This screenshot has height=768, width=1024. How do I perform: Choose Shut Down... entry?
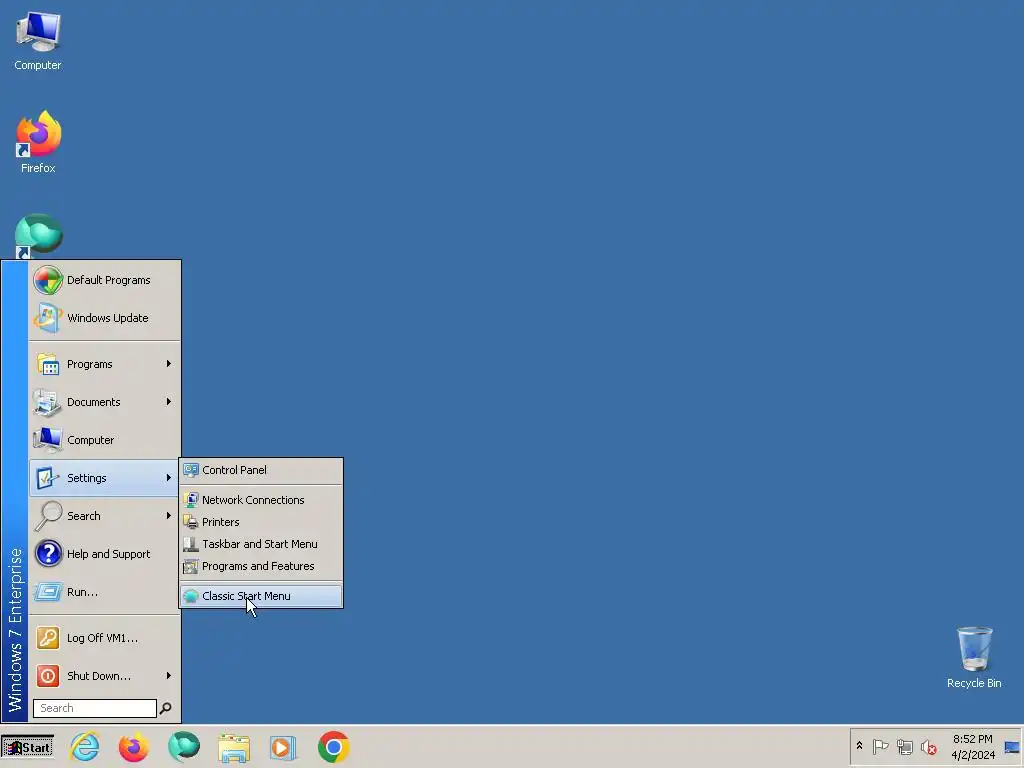click(104, 676)
